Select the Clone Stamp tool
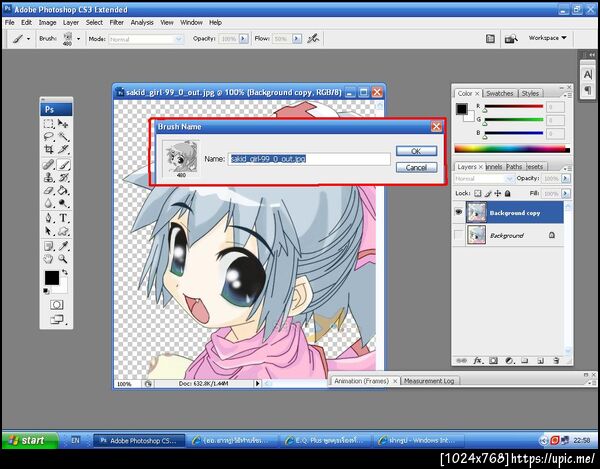Viewport: 600px width, 469px height. (x=49, y=178)
